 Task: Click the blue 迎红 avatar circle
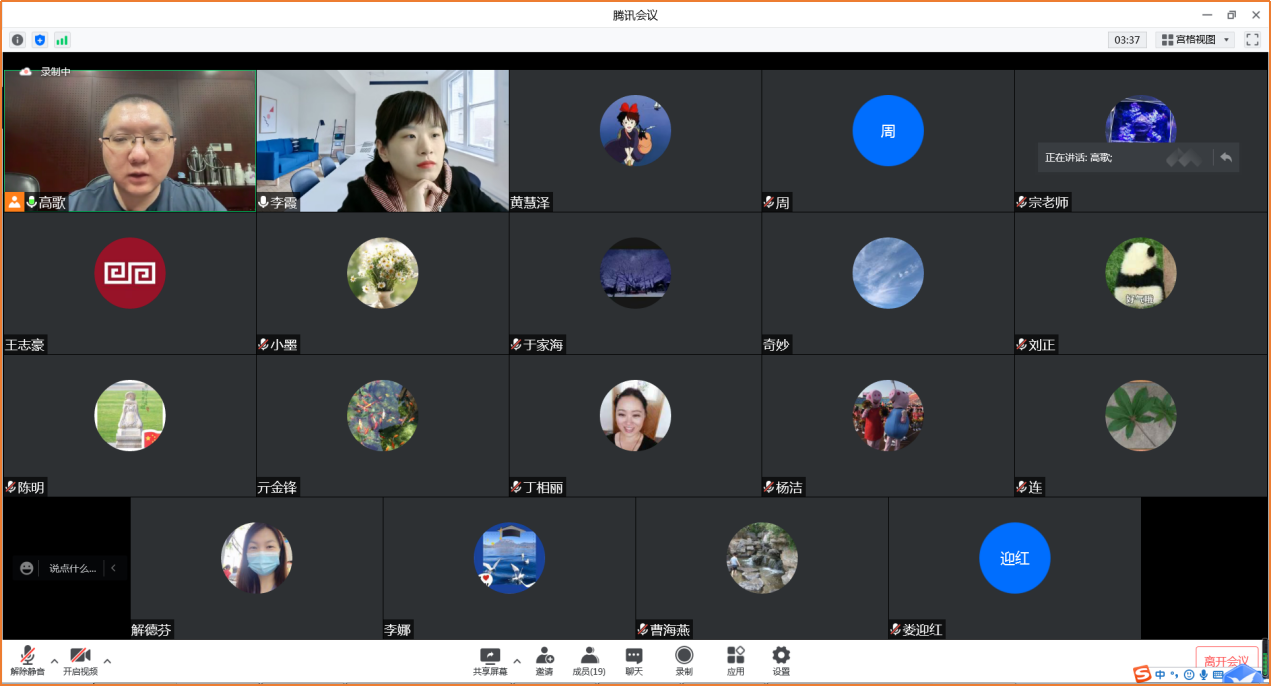[1015, 558]
